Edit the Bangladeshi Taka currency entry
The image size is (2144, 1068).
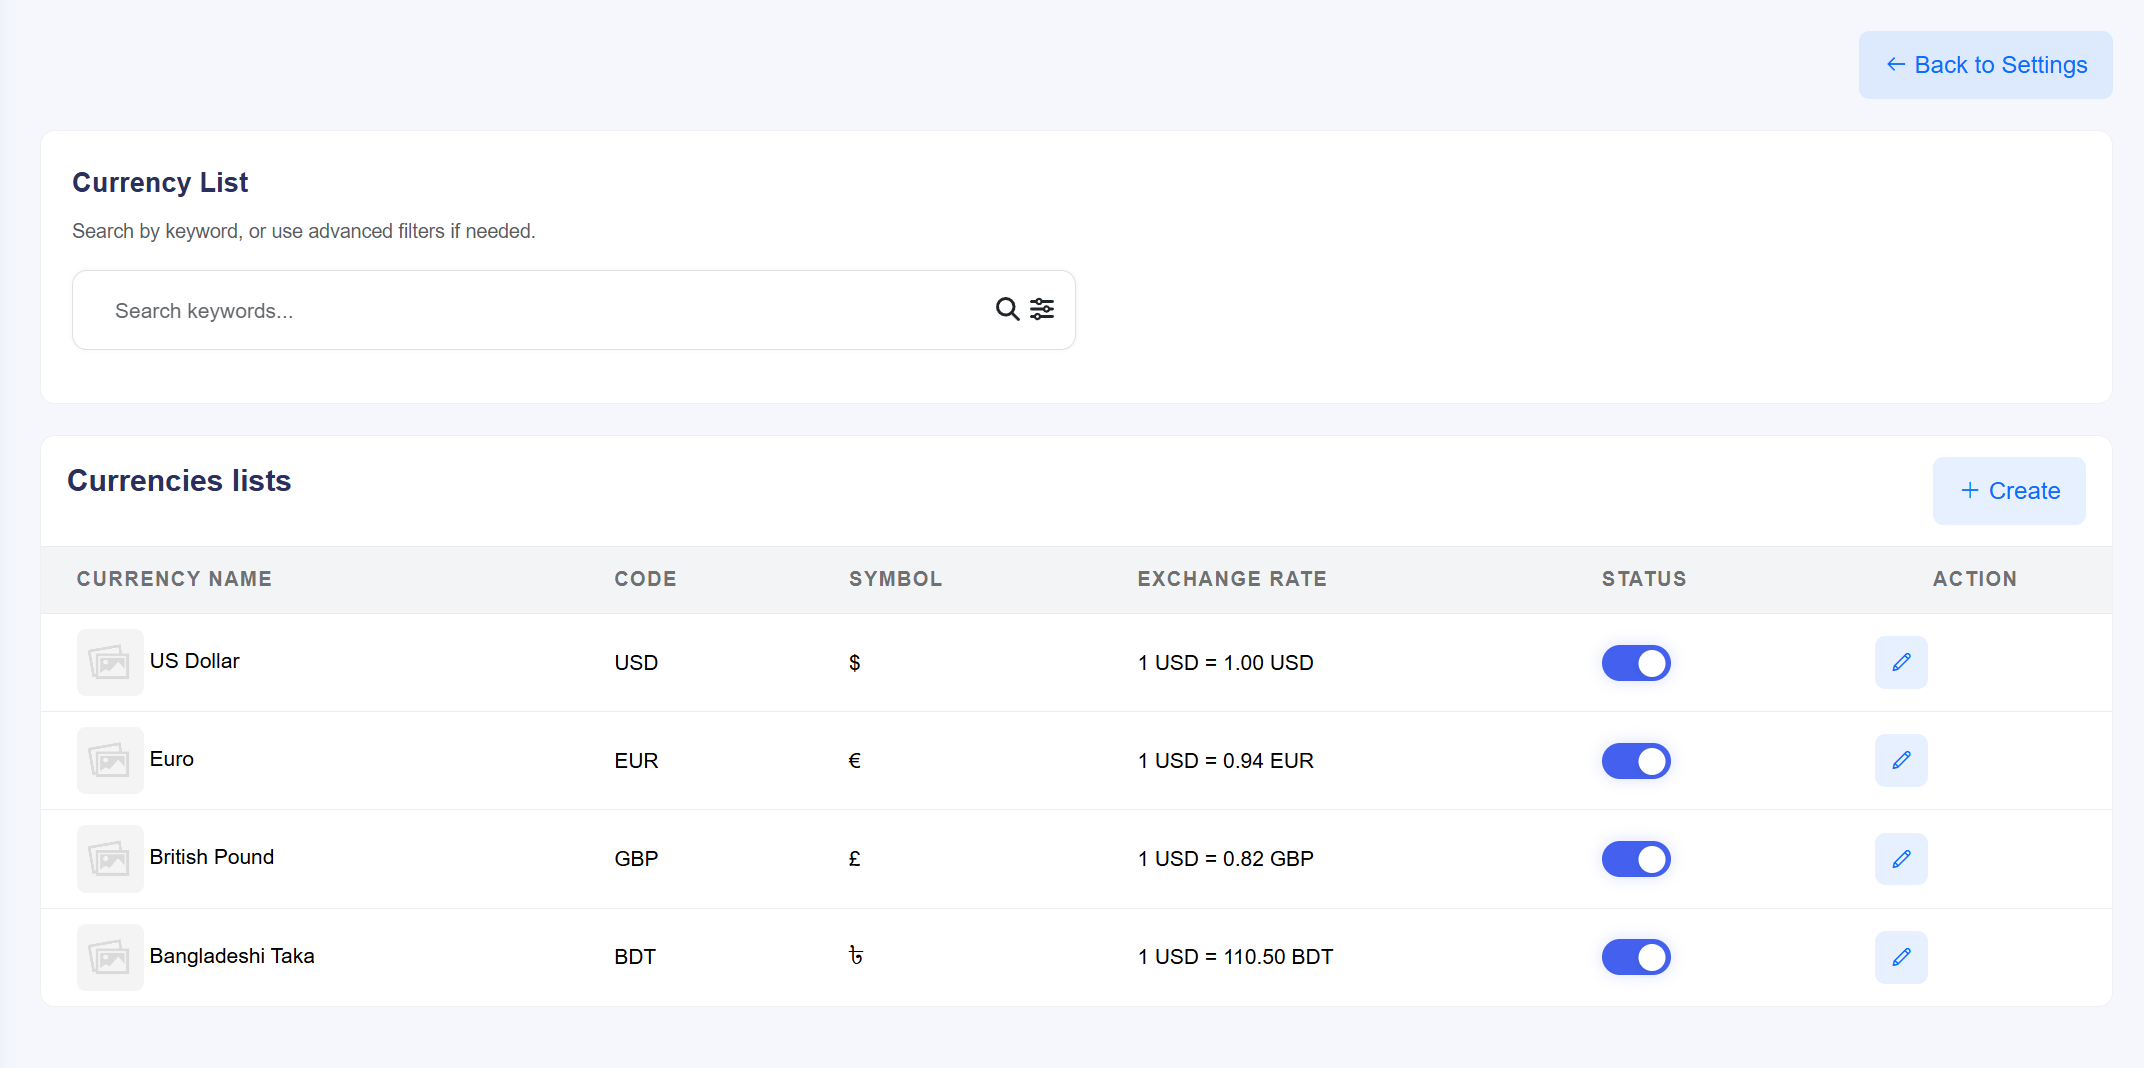click(1901, 956)
